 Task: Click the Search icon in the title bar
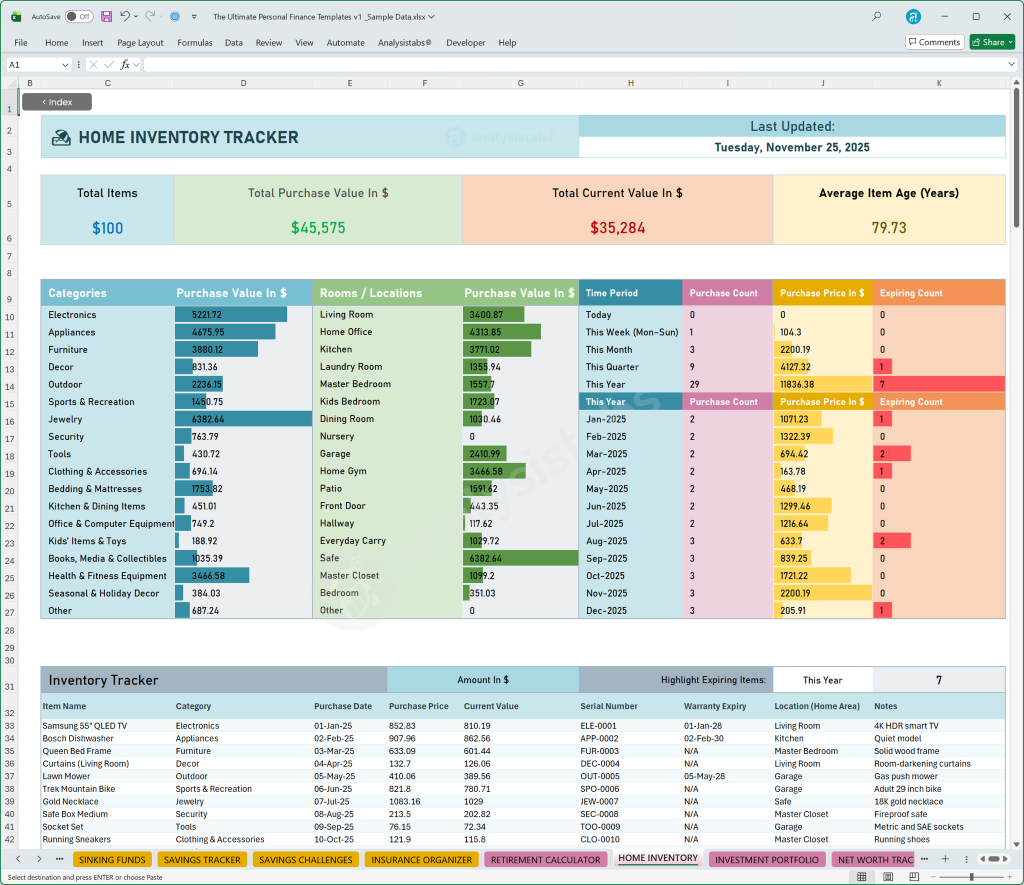pos(874,16)
